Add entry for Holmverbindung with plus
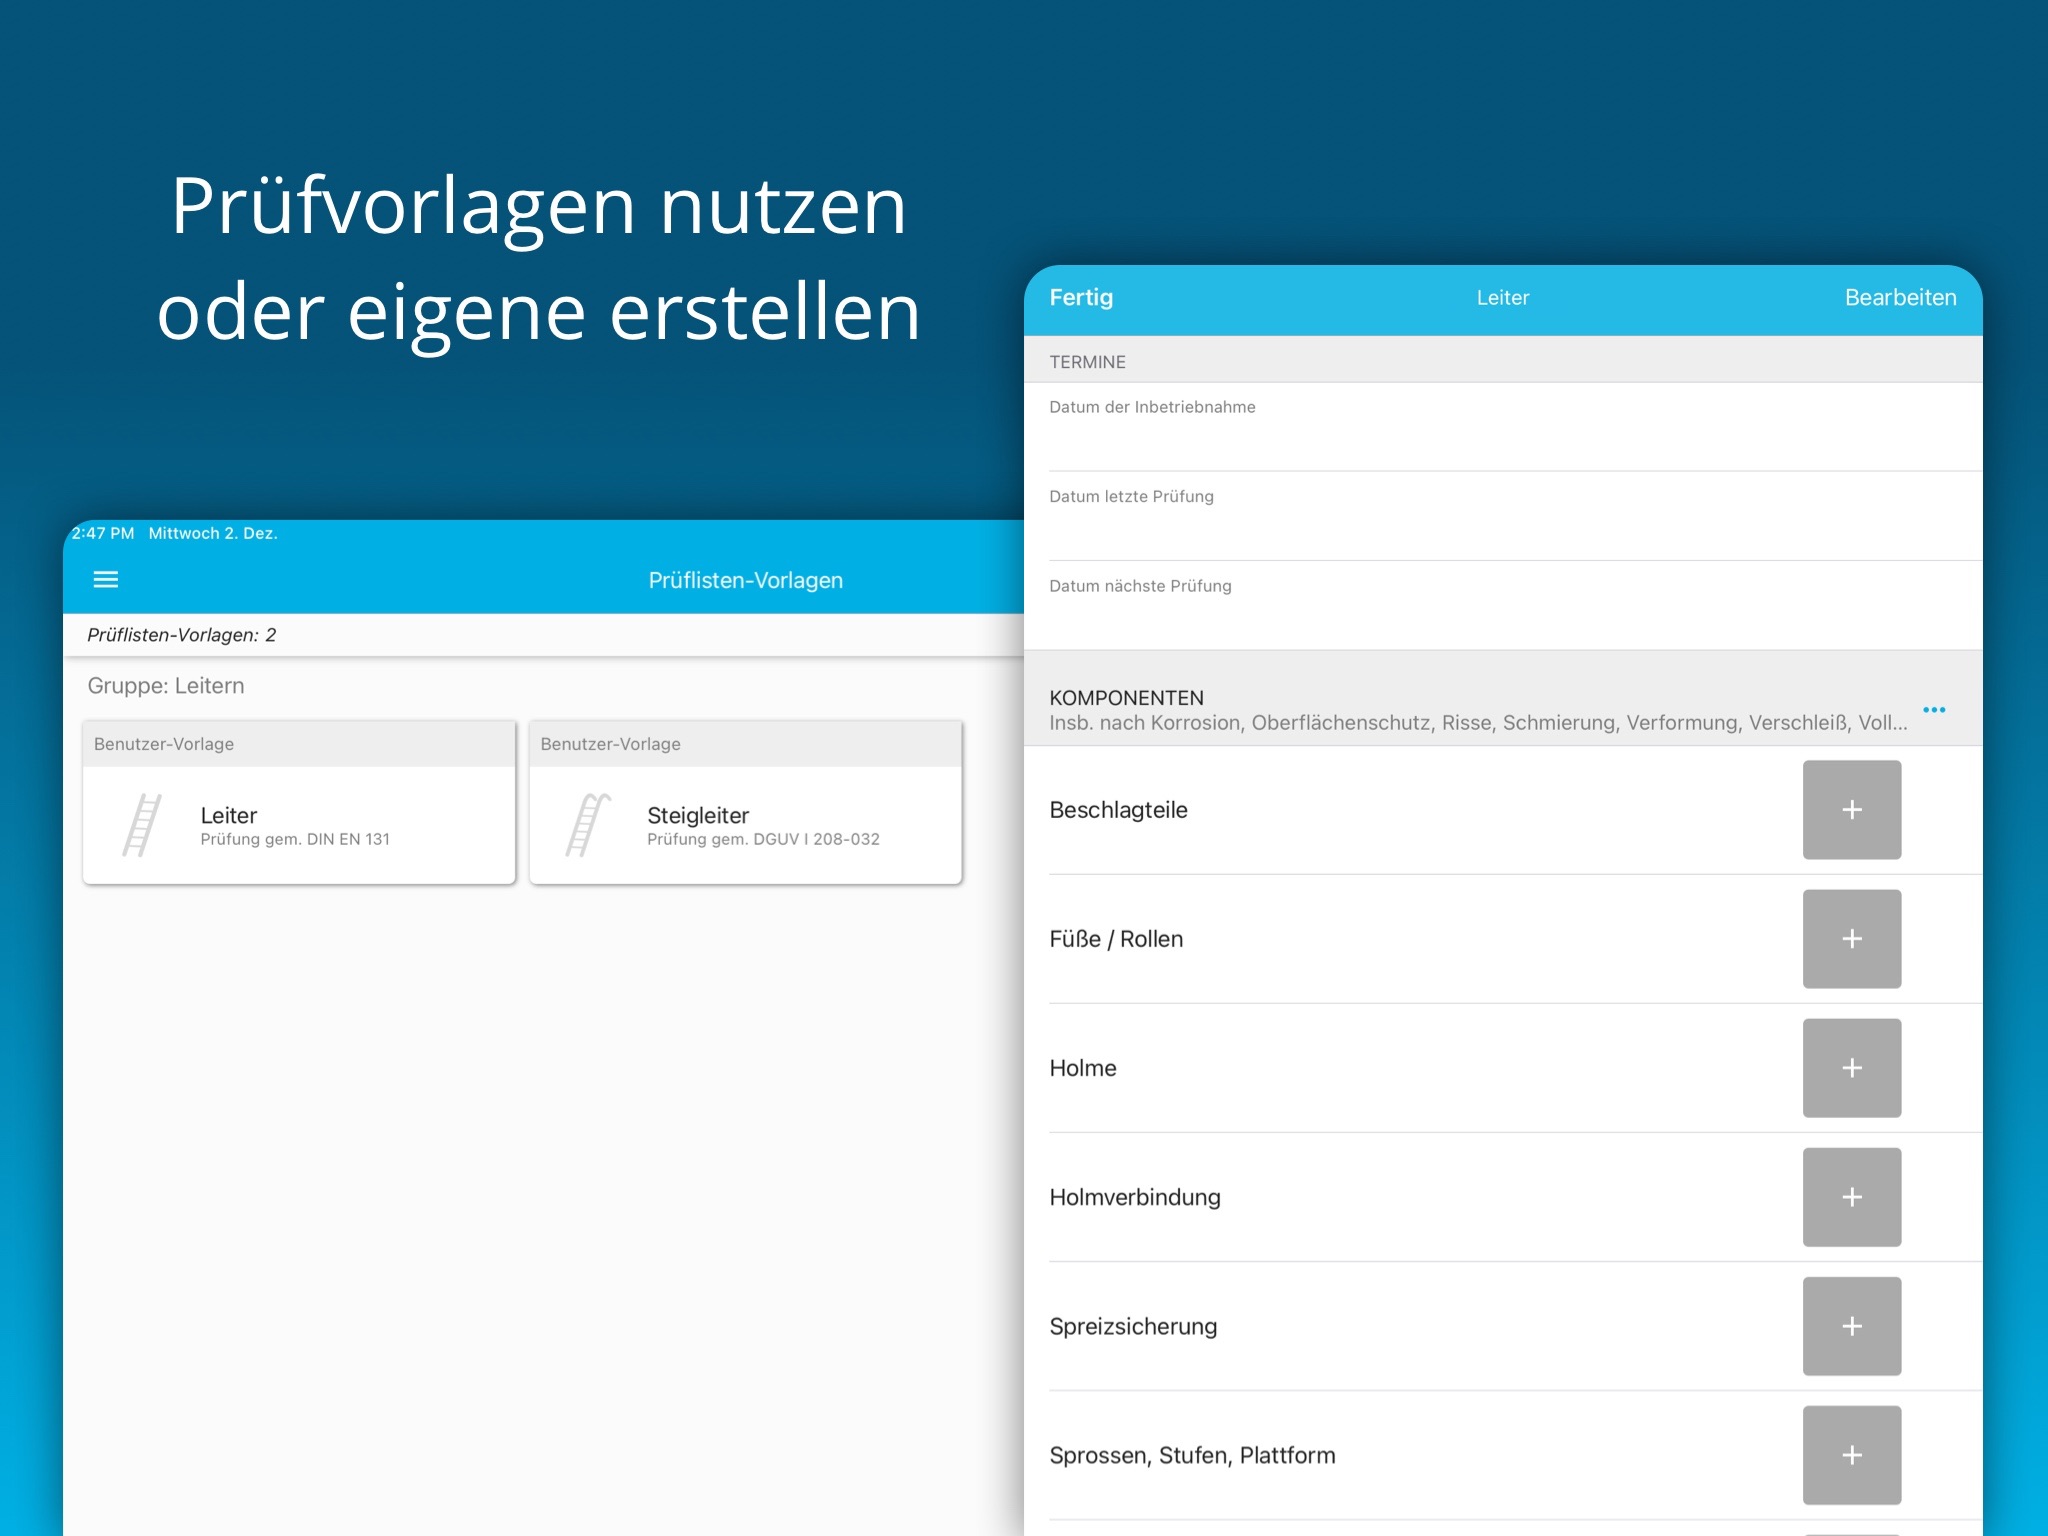This screenshot has height=1536, width=2048. click(x=1852, y=1197)
